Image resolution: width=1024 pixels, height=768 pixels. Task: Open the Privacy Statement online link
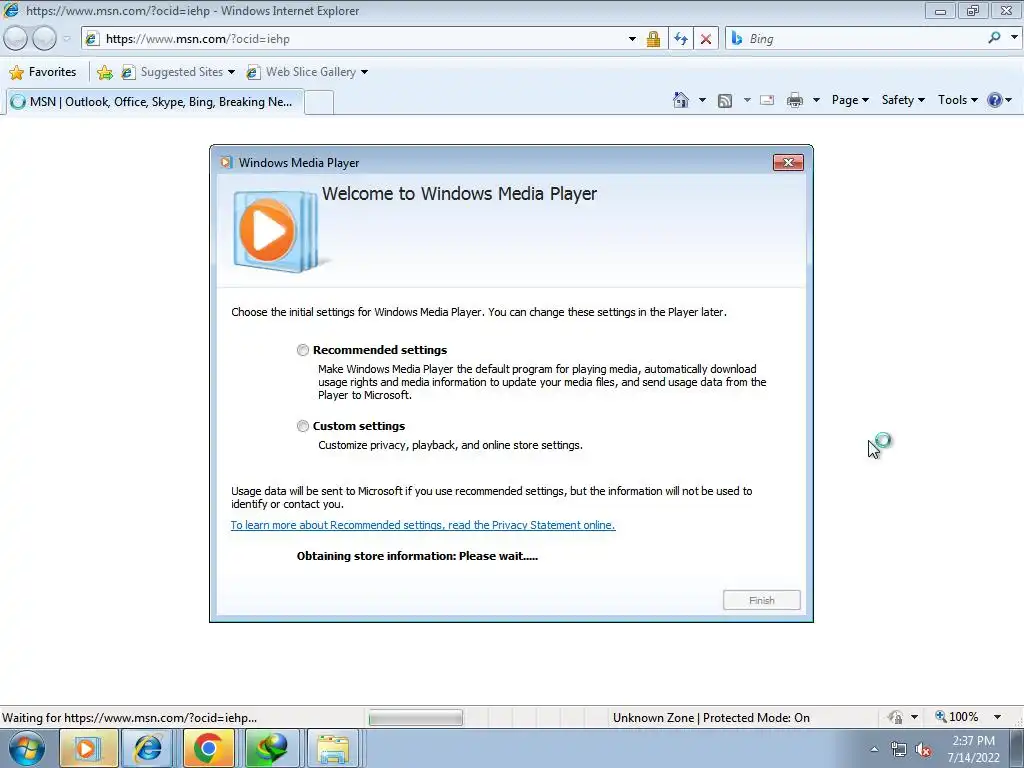pos(423,525)
